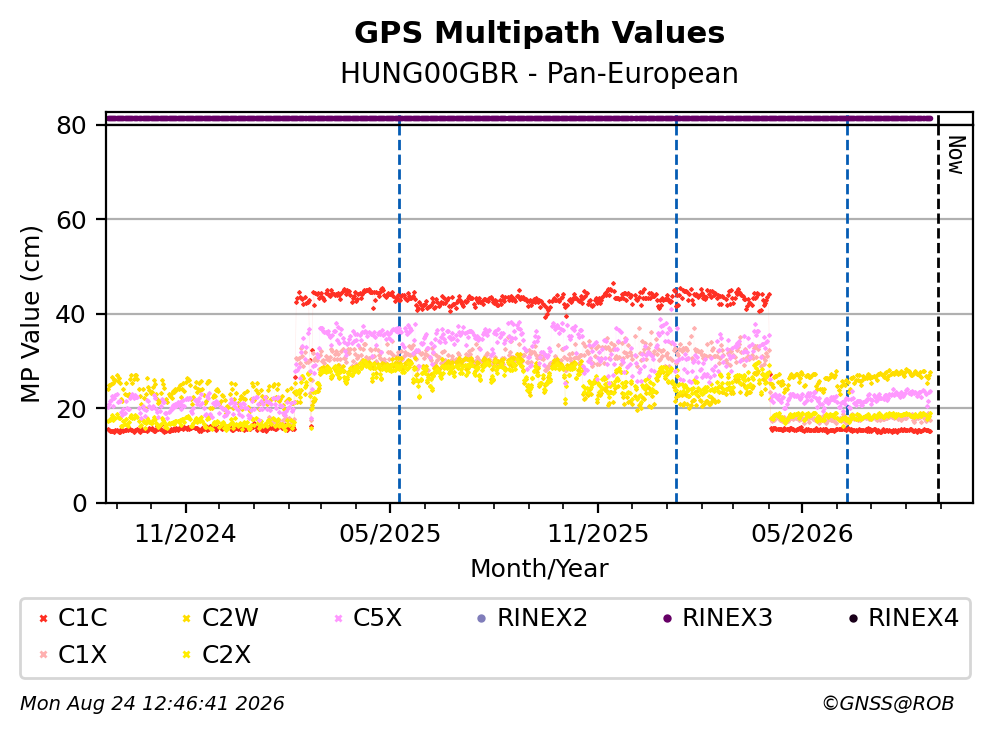The height and width of the screenshot is (734, 993).
Task: Click the MP Value (cm) axis label
Action: point(30,314)
